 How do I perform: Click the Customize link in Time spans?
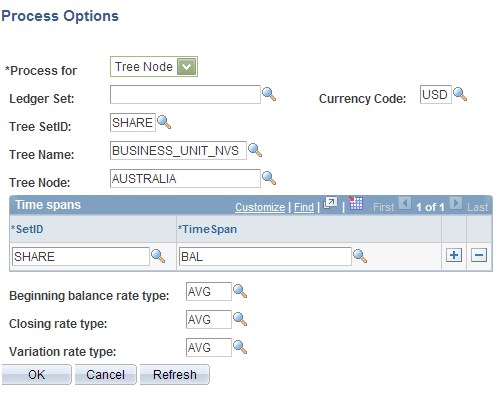[x=260, y=207]
